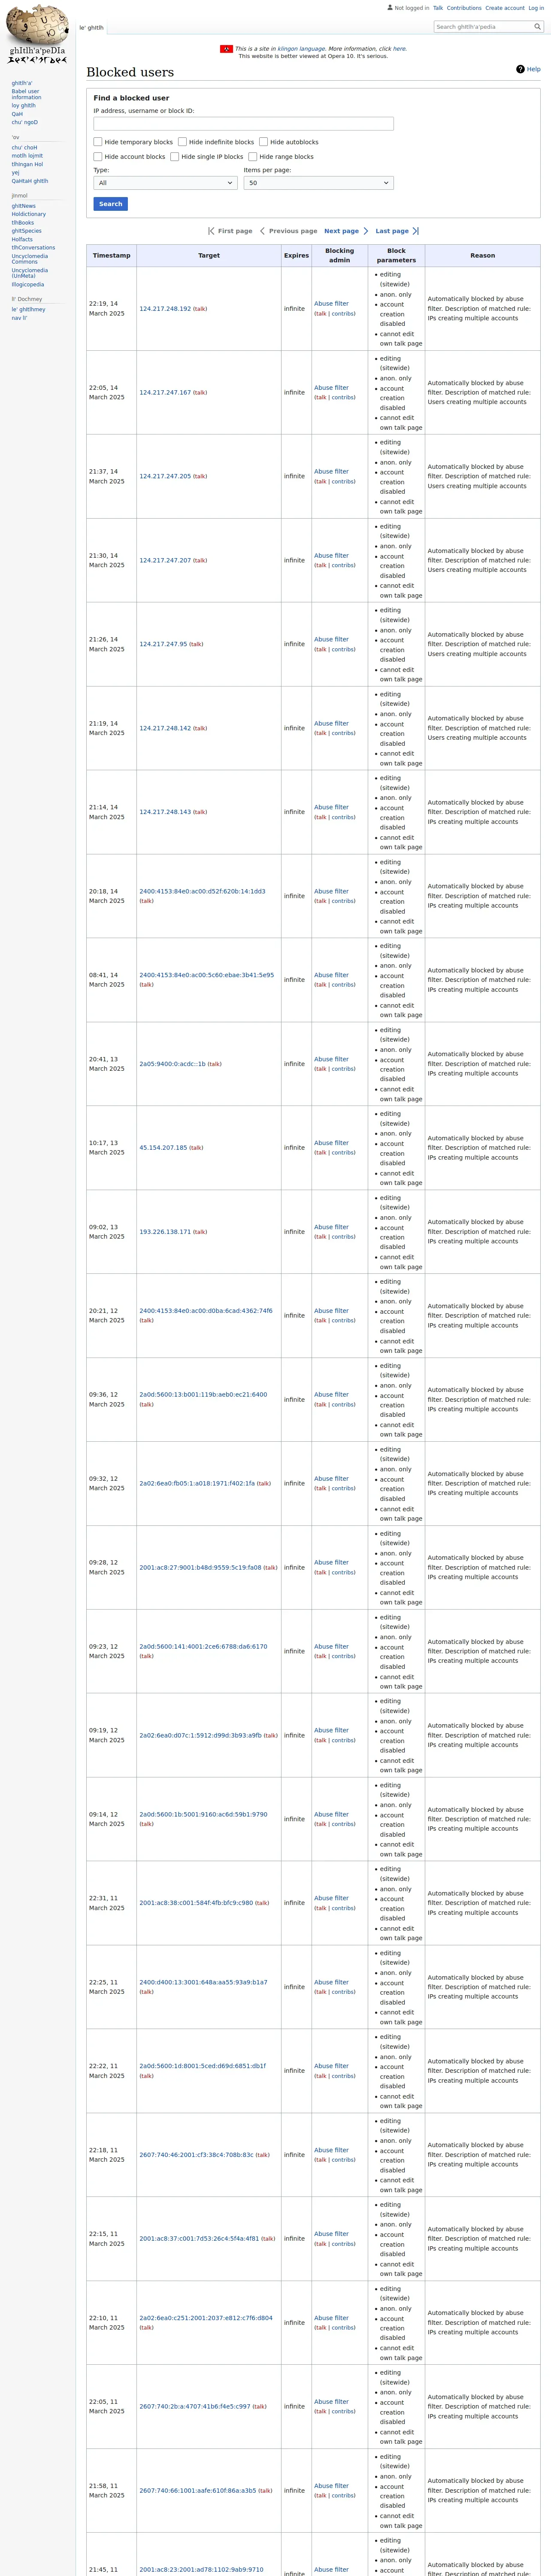This screenshot has width=551, height=2576.
Task: Sort by Blocking admin column header
Action: (x=340, y=255)
